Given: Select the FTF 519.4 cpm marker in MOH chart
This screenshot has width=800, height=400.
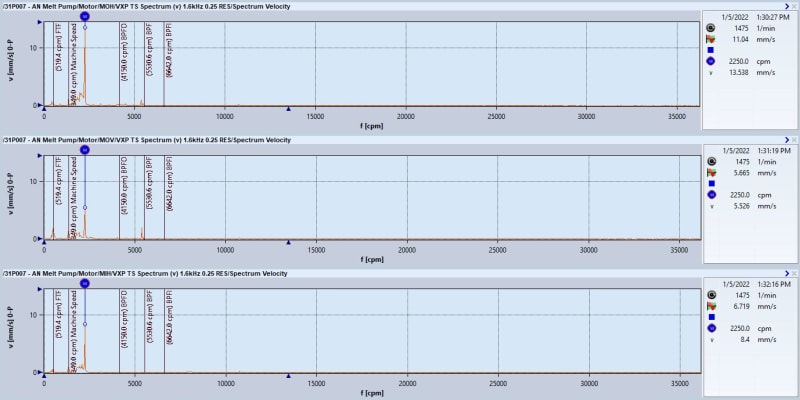Looking at the screenshot, I should 58,47.
